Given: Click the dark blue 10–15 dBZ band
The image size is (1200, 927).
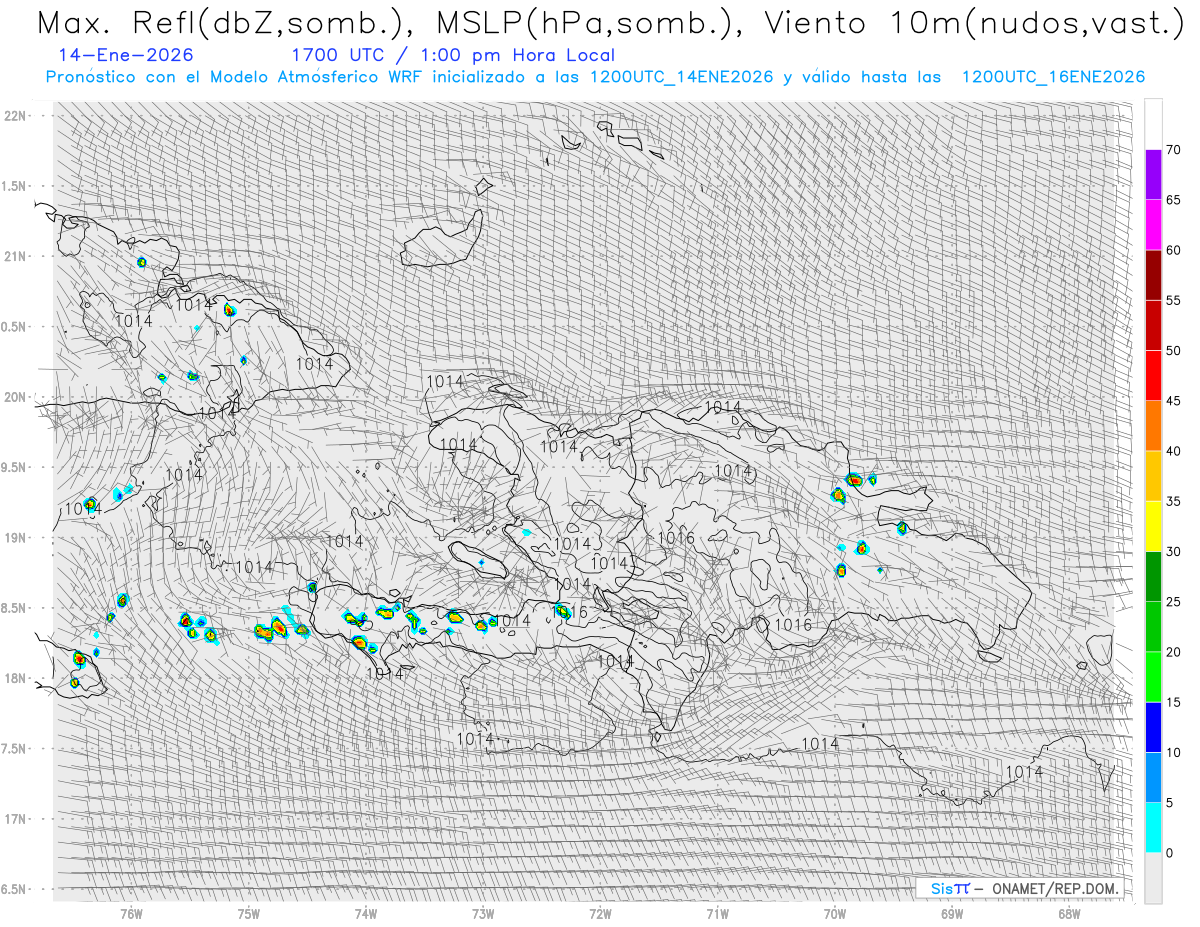Looking at the screenshot, I should (1153, 727).
